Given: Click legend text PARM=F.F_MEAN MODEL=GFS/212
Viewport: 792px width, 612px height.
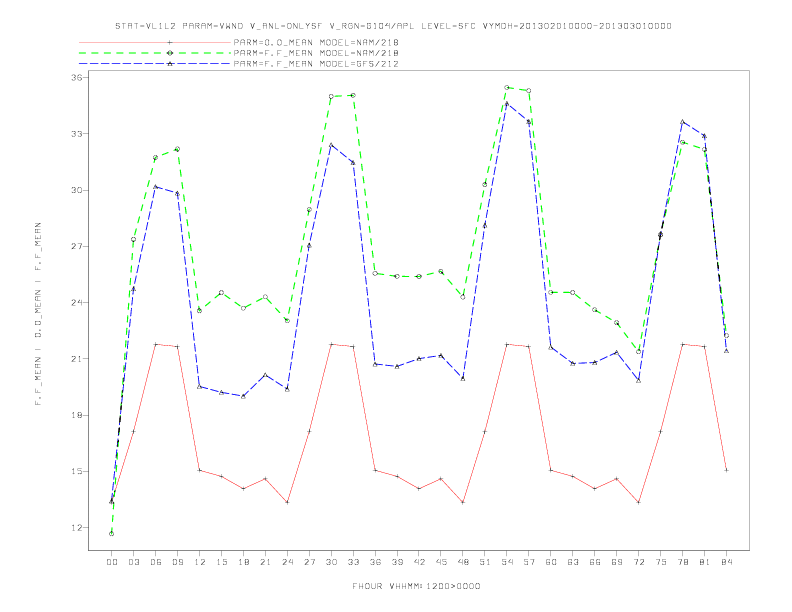Looking at the screenshot, I should point(316,64).
